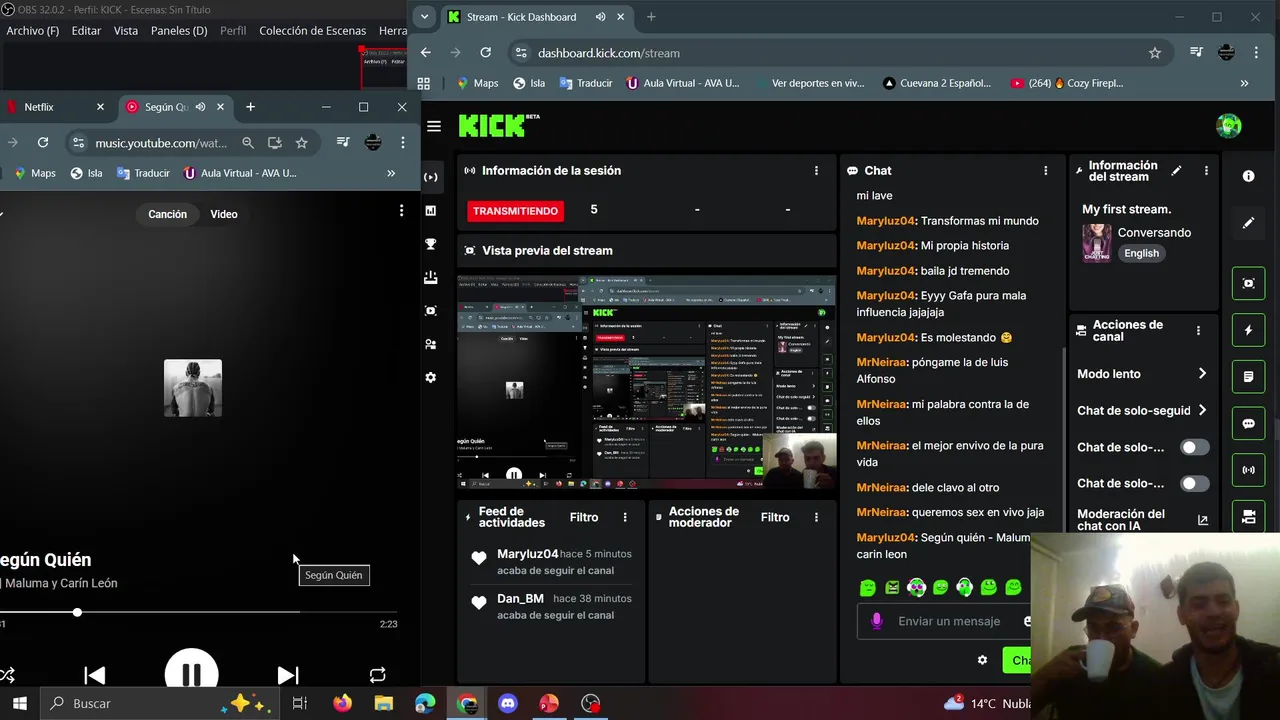The image size is (1280, 720).
Task: Click the chat bubble icon on right rail
Action: 1248,424
